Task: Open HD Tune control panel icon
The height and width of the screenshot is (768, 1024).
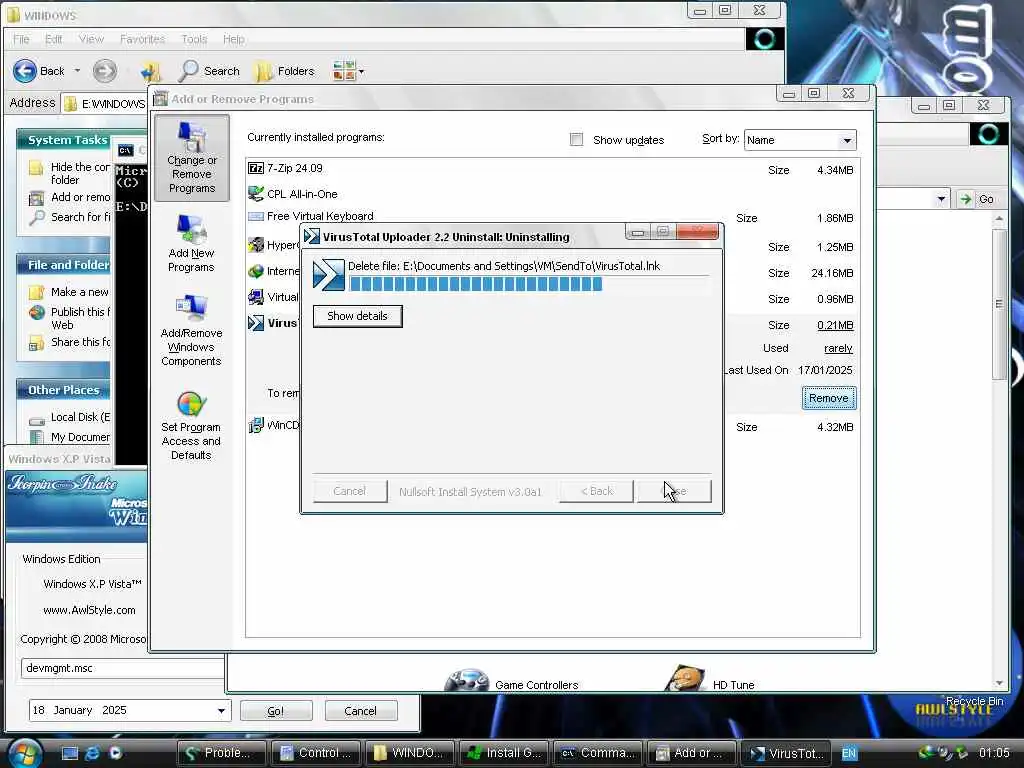Action: (684, 679)
